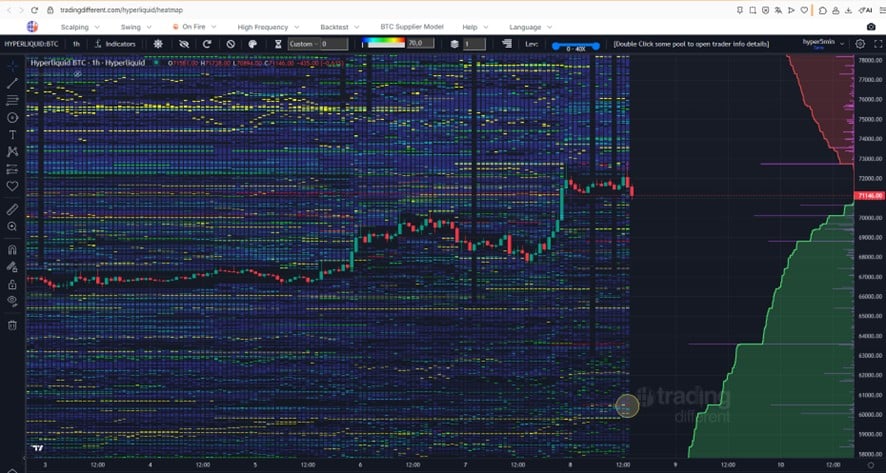Click the heatmap intensity field showing 70.0

point(421,43)
